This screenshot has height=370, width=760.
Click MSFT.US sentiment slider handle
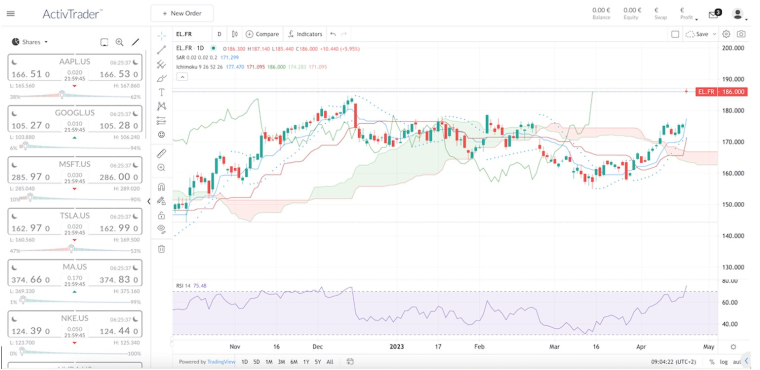[30, 197]
